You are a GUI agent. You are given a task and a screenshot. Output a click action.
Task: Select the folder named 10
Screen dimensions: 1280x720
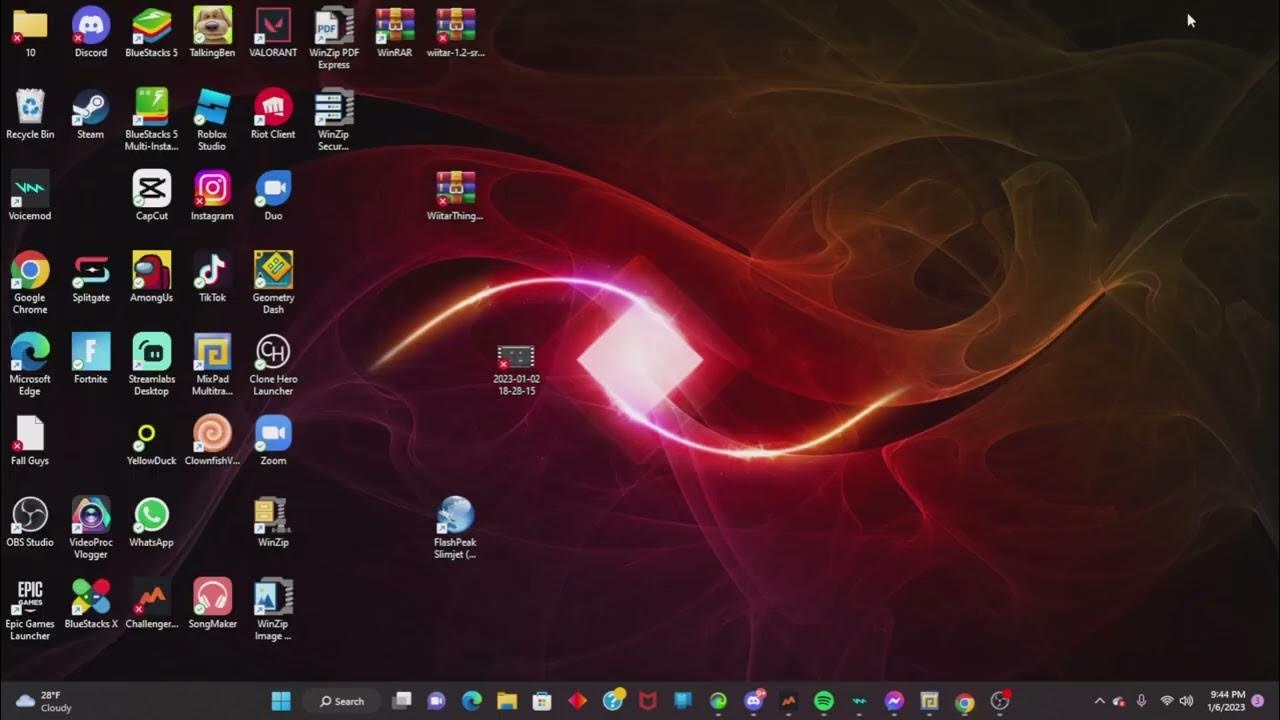click(x=30, y=32)
